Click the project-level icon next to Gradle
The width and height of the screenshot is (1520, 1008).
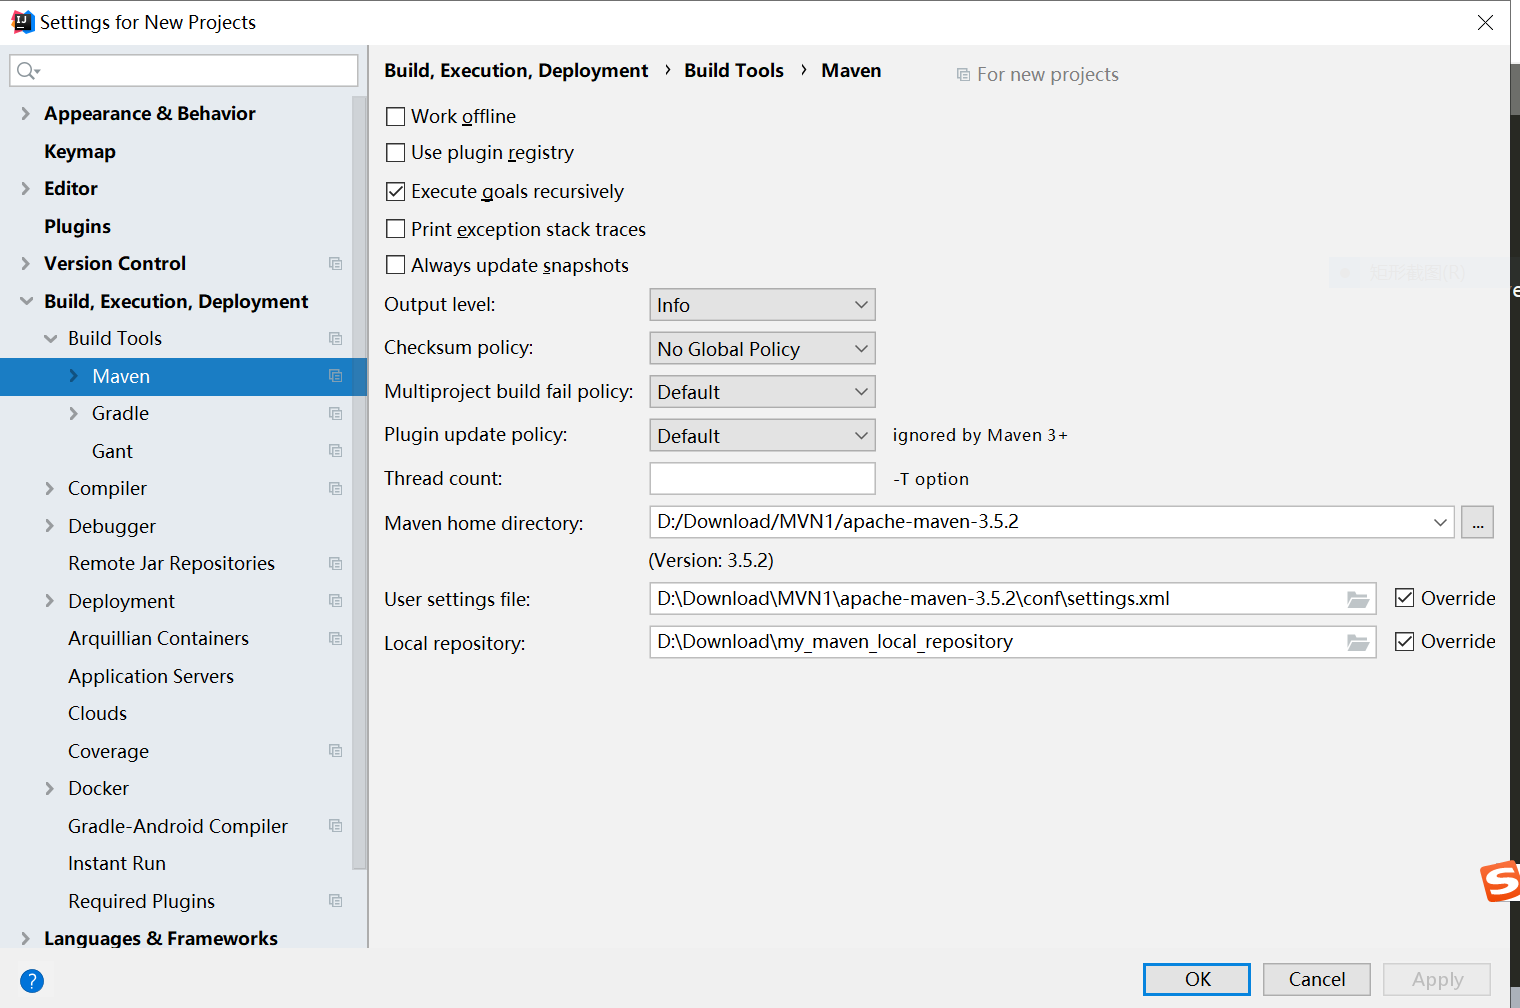point(335,414)
